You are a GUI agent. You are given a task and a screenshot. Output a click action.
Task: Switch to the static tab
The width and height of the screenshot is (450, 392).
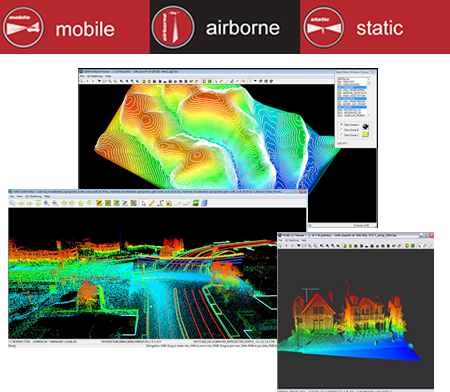coord(375,27)
